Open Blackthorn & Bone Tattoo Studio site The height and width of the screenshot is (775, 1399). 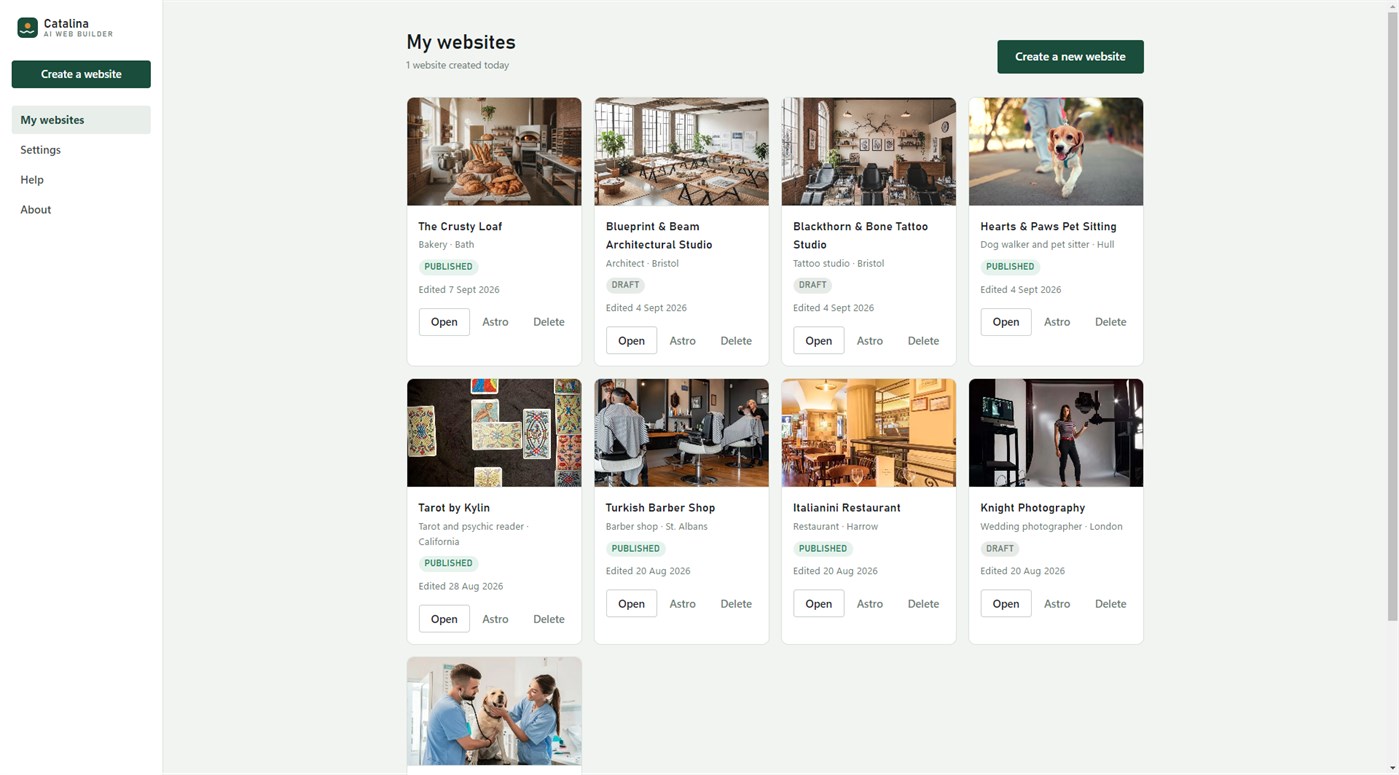point(818,341)
